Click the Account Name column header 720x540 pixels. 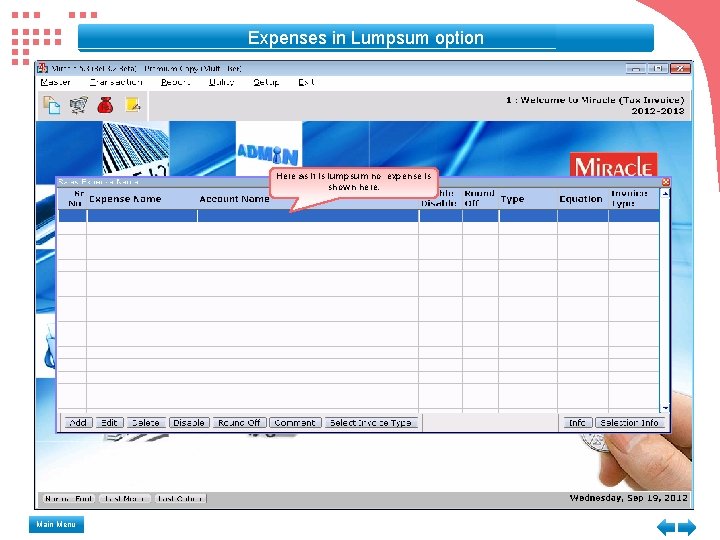click(x=234, y=199)
